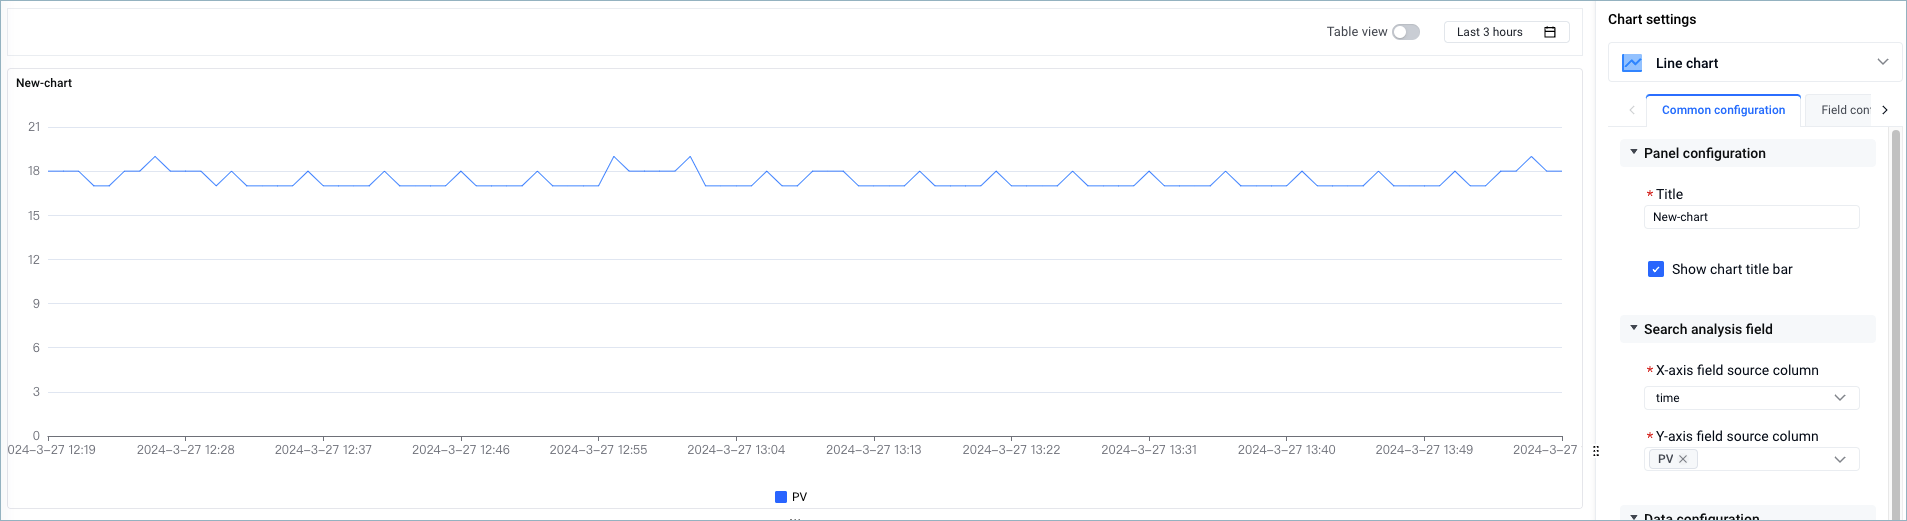The height and width of the screenshot is (521, 1907).
Task: Click the Chart settings heading
Action: click(x=1652, y=19)
